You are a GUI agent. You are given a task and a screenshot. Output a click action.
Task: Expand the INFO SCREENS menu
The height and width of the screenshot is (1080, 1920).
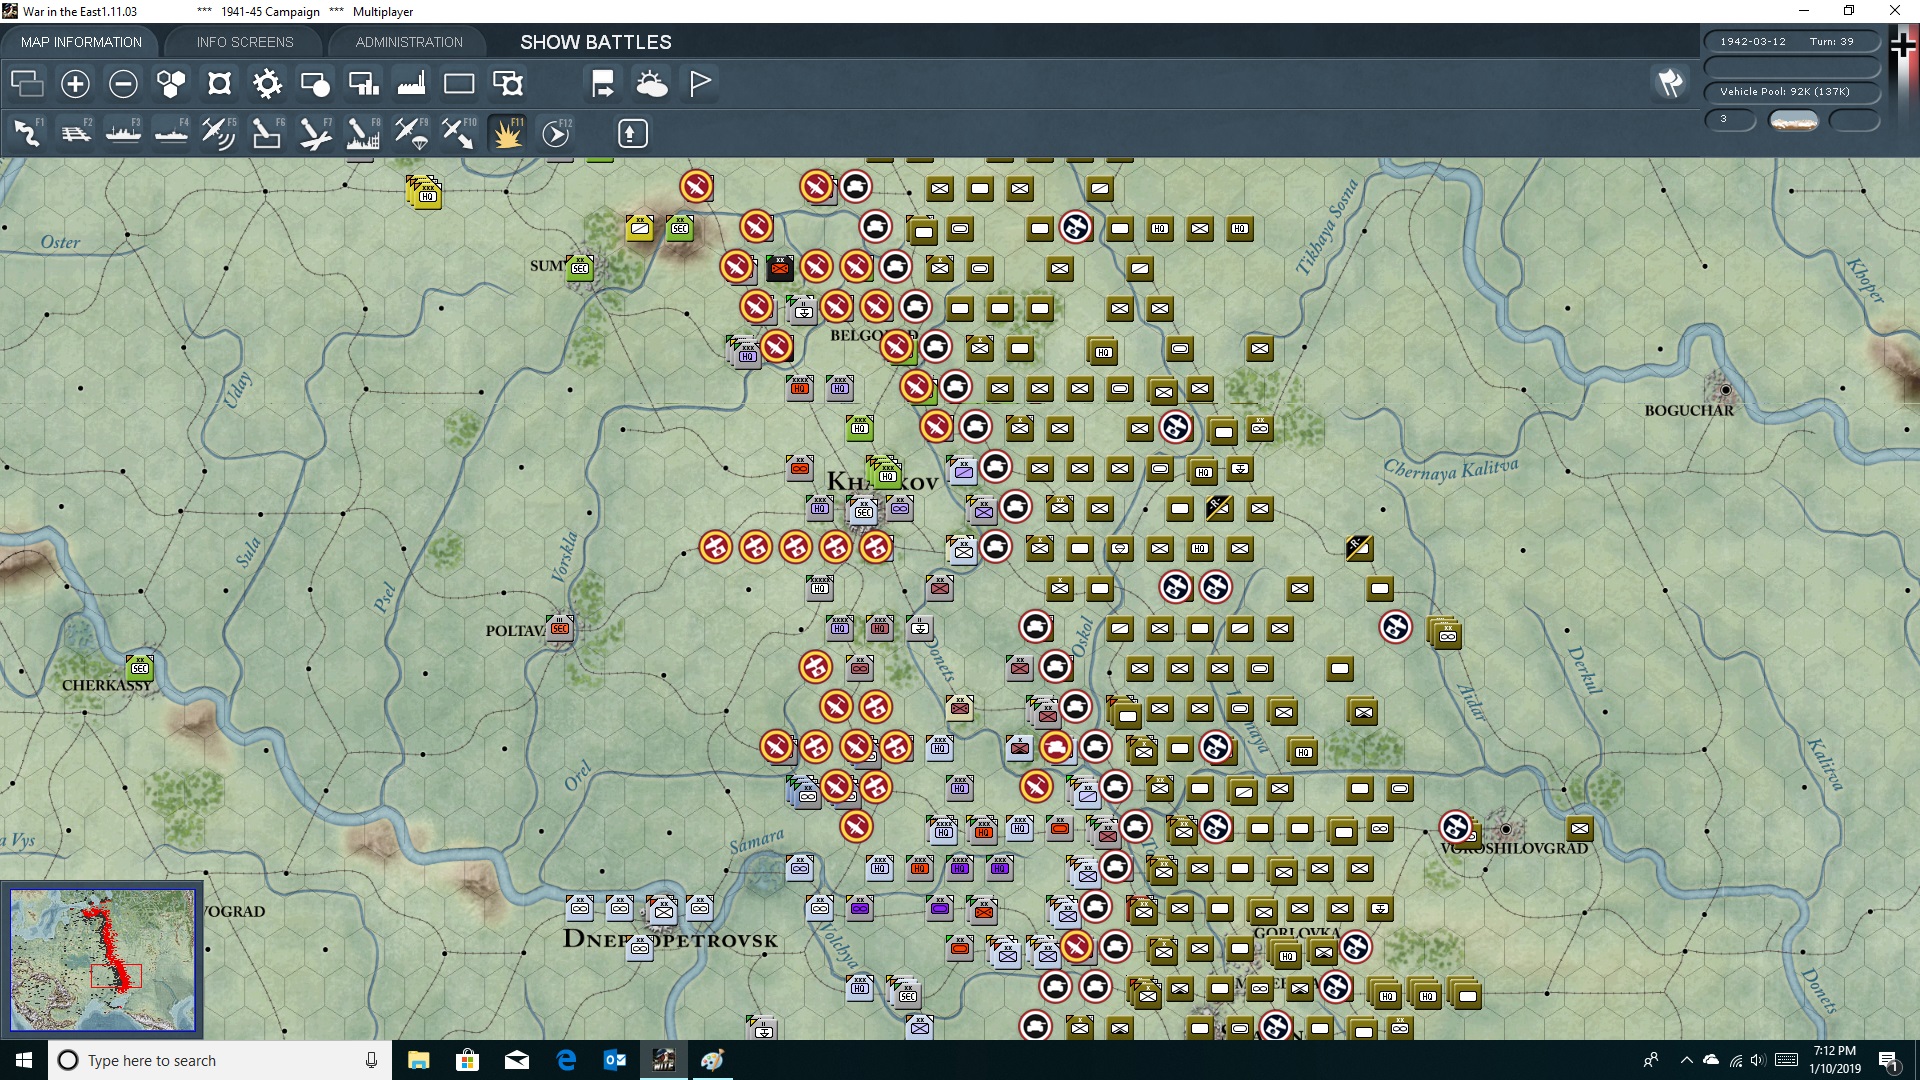click(244, 42)
